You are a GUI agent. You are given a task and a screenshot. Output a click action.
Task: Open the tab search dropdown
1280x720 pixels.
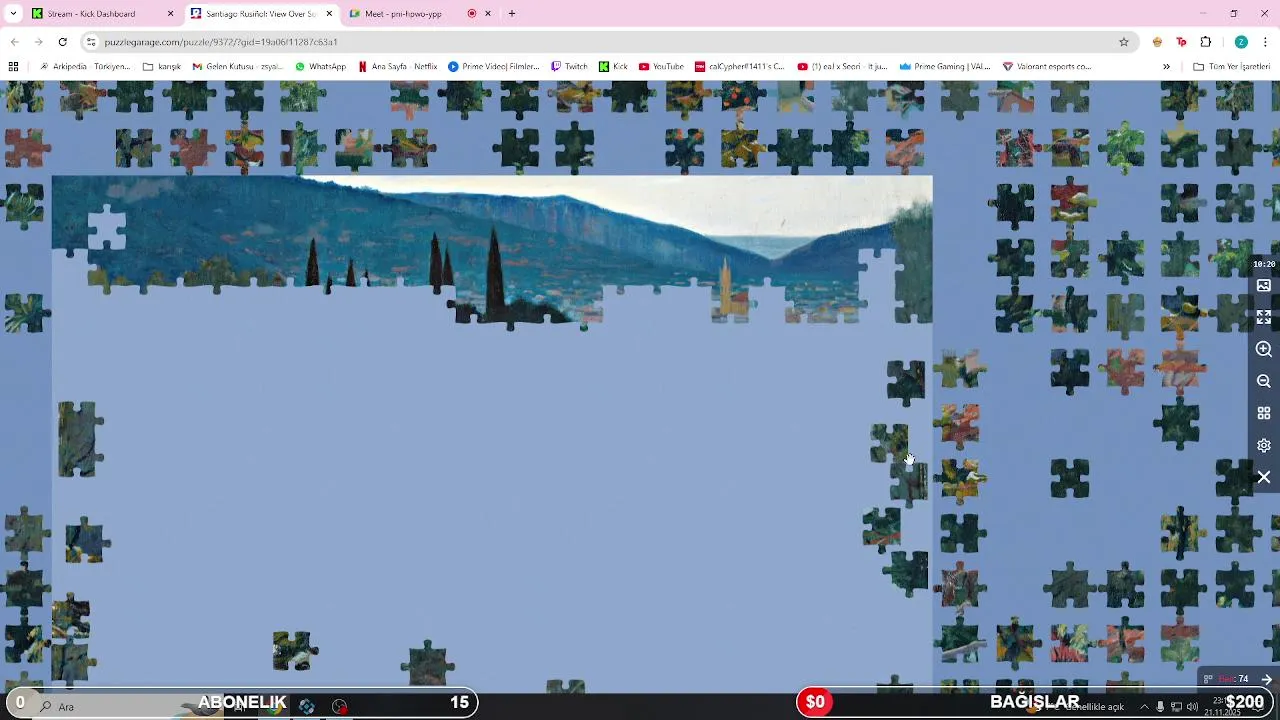pos(13,14)
